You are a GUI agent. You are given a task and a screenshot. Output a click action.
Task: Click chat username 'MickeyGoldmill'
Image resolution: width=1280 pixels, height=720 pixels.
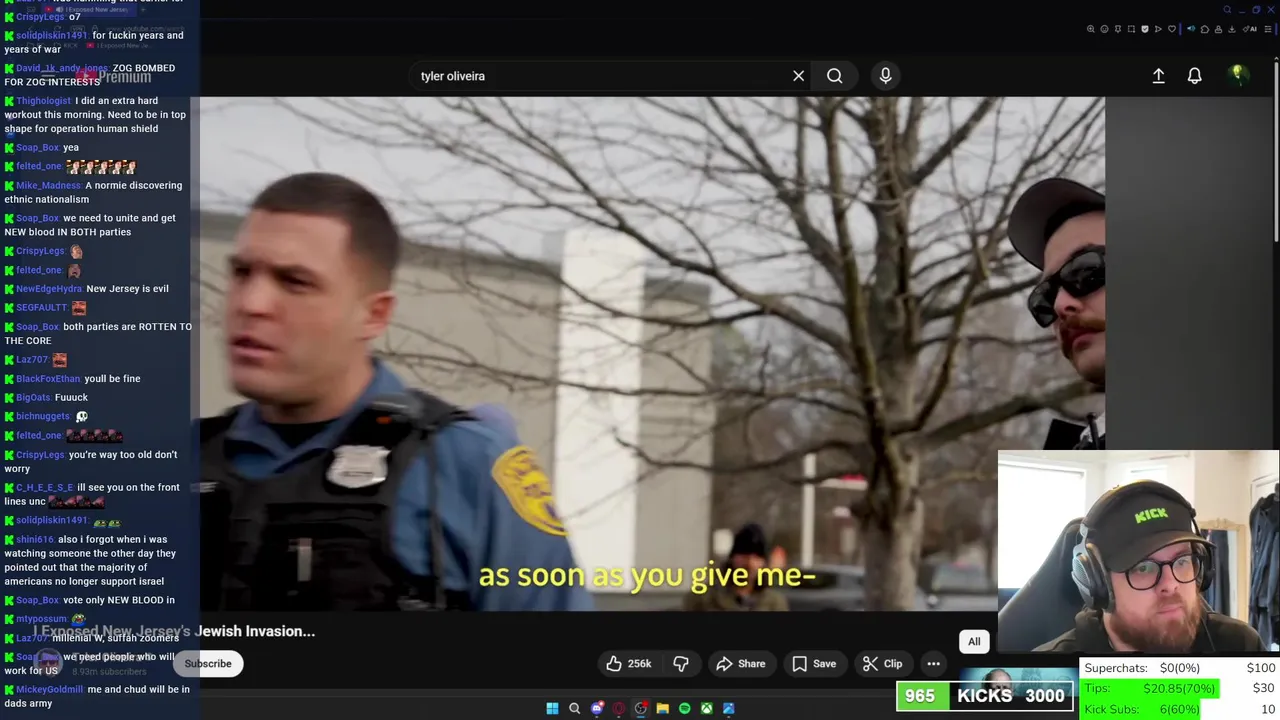[50, 690]
